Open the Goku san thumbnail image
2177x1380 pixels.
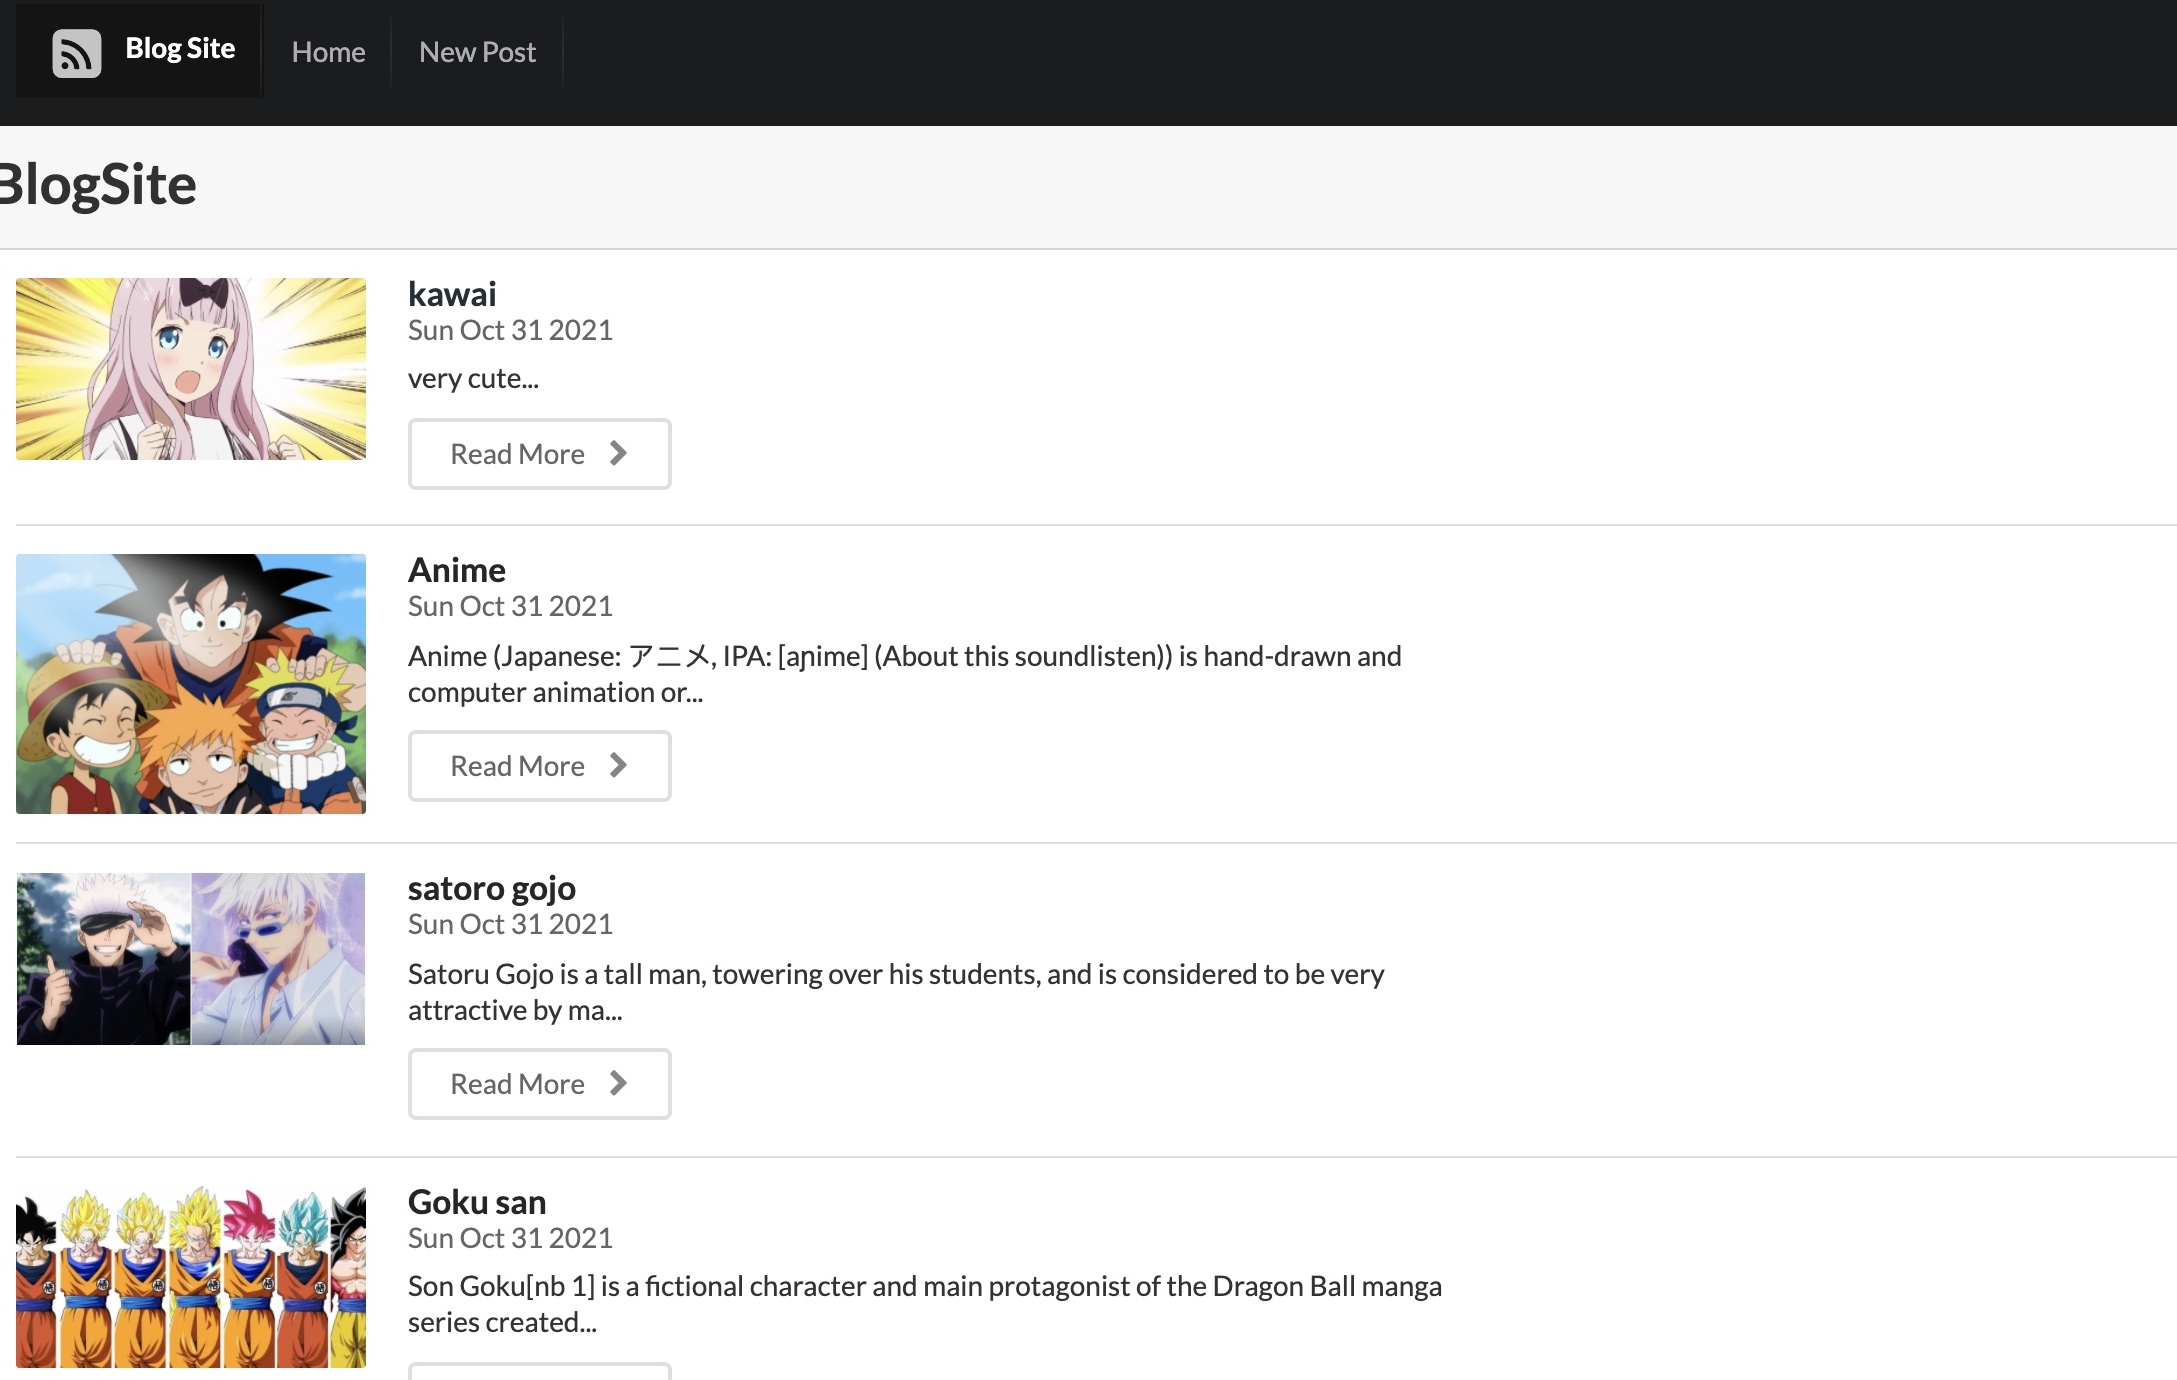click(x=191, y=1277)
